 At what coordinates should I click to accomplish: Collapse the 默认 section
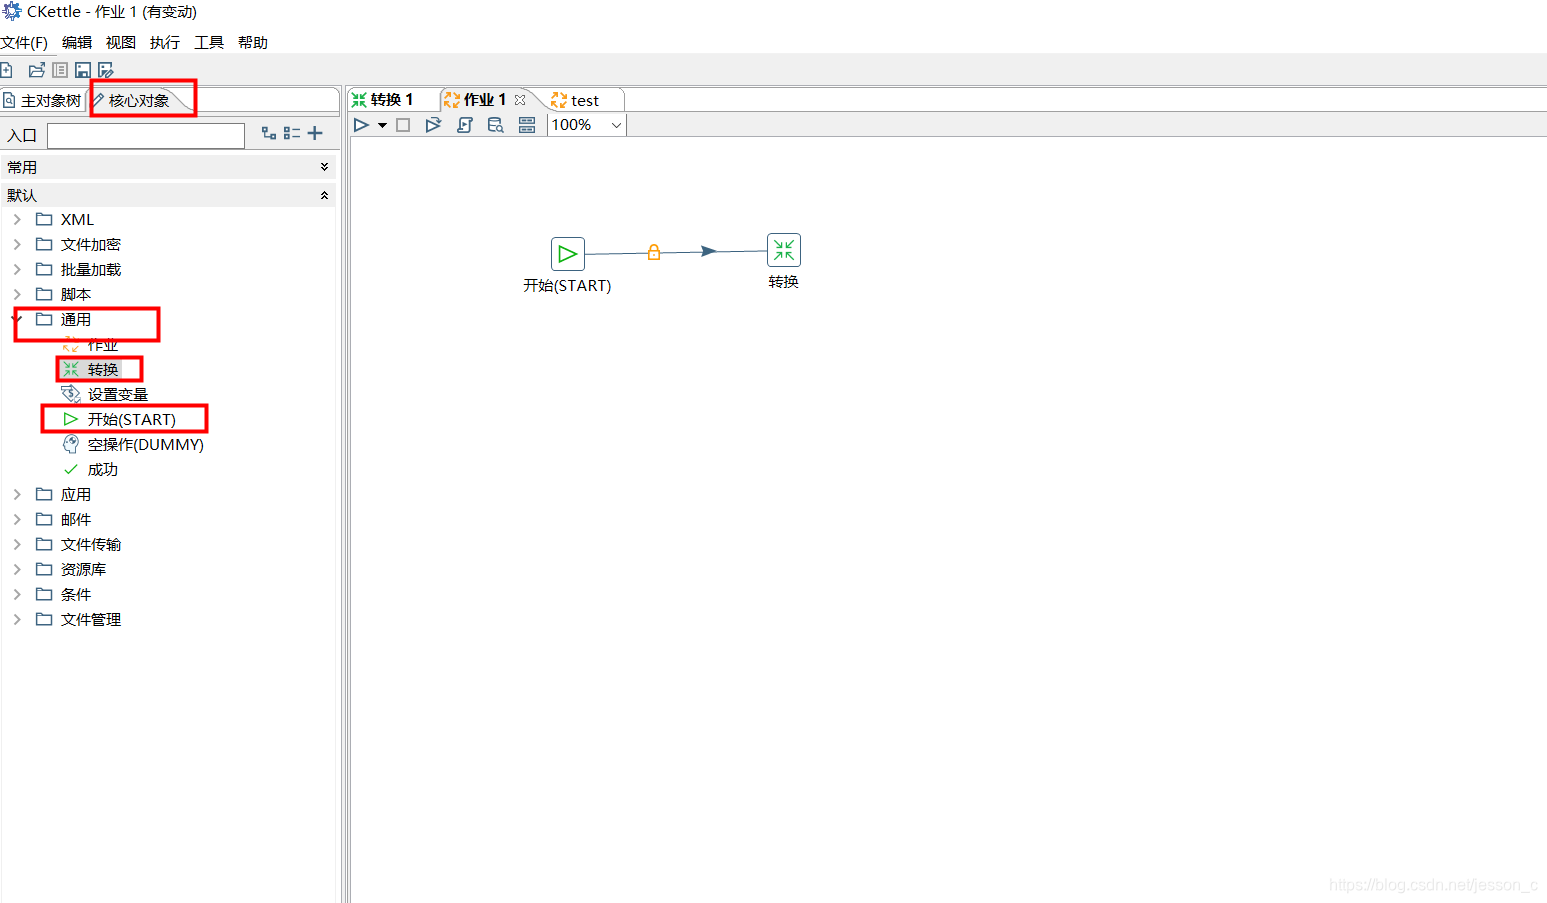coord(324,195)
